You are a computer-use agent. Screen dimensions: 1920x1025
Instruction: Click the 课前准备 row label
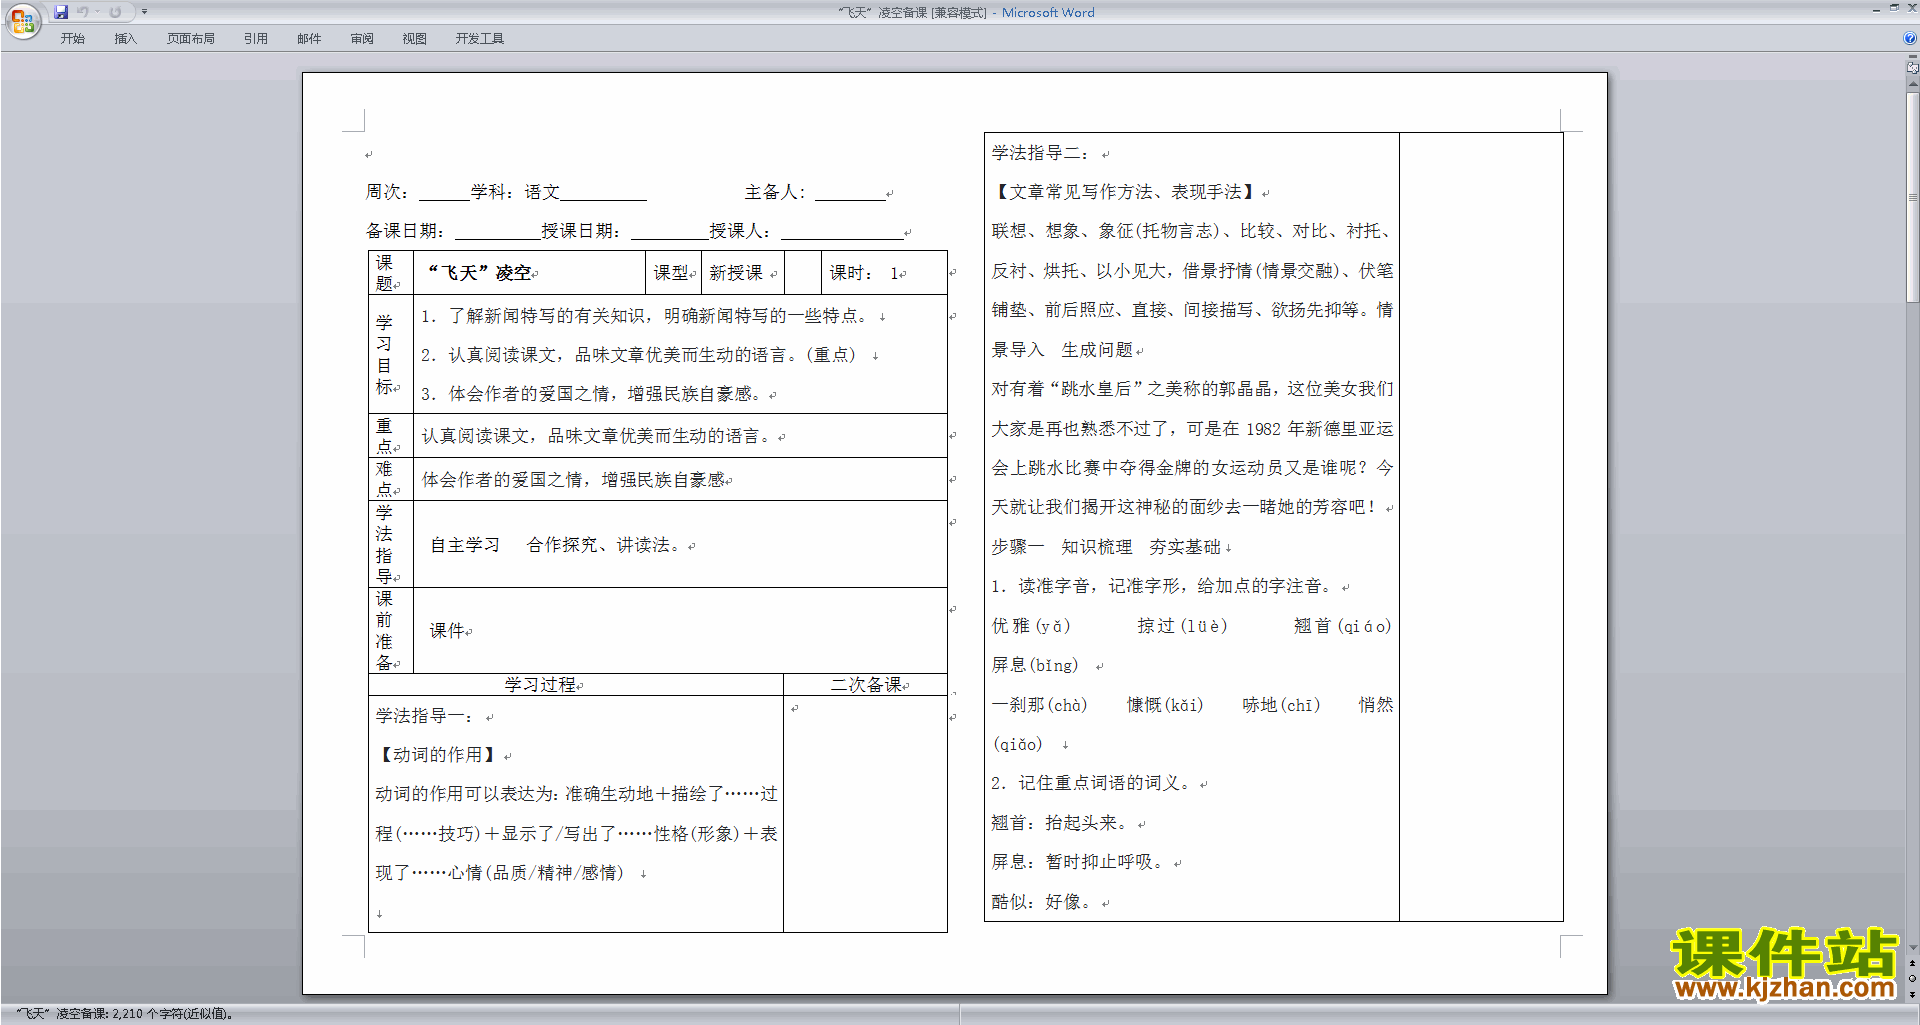coord(384,630)
